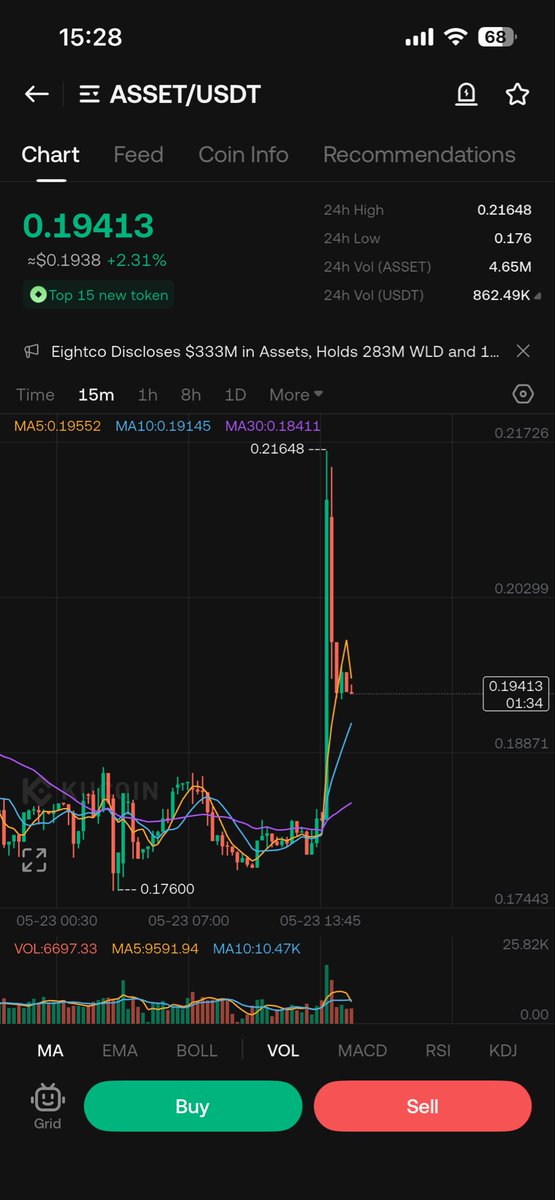Image resolution: width=555 pixels, height=1200 pixels.
Task: Toggle the MACD sub-indicator
Action: coord(362,1051)
